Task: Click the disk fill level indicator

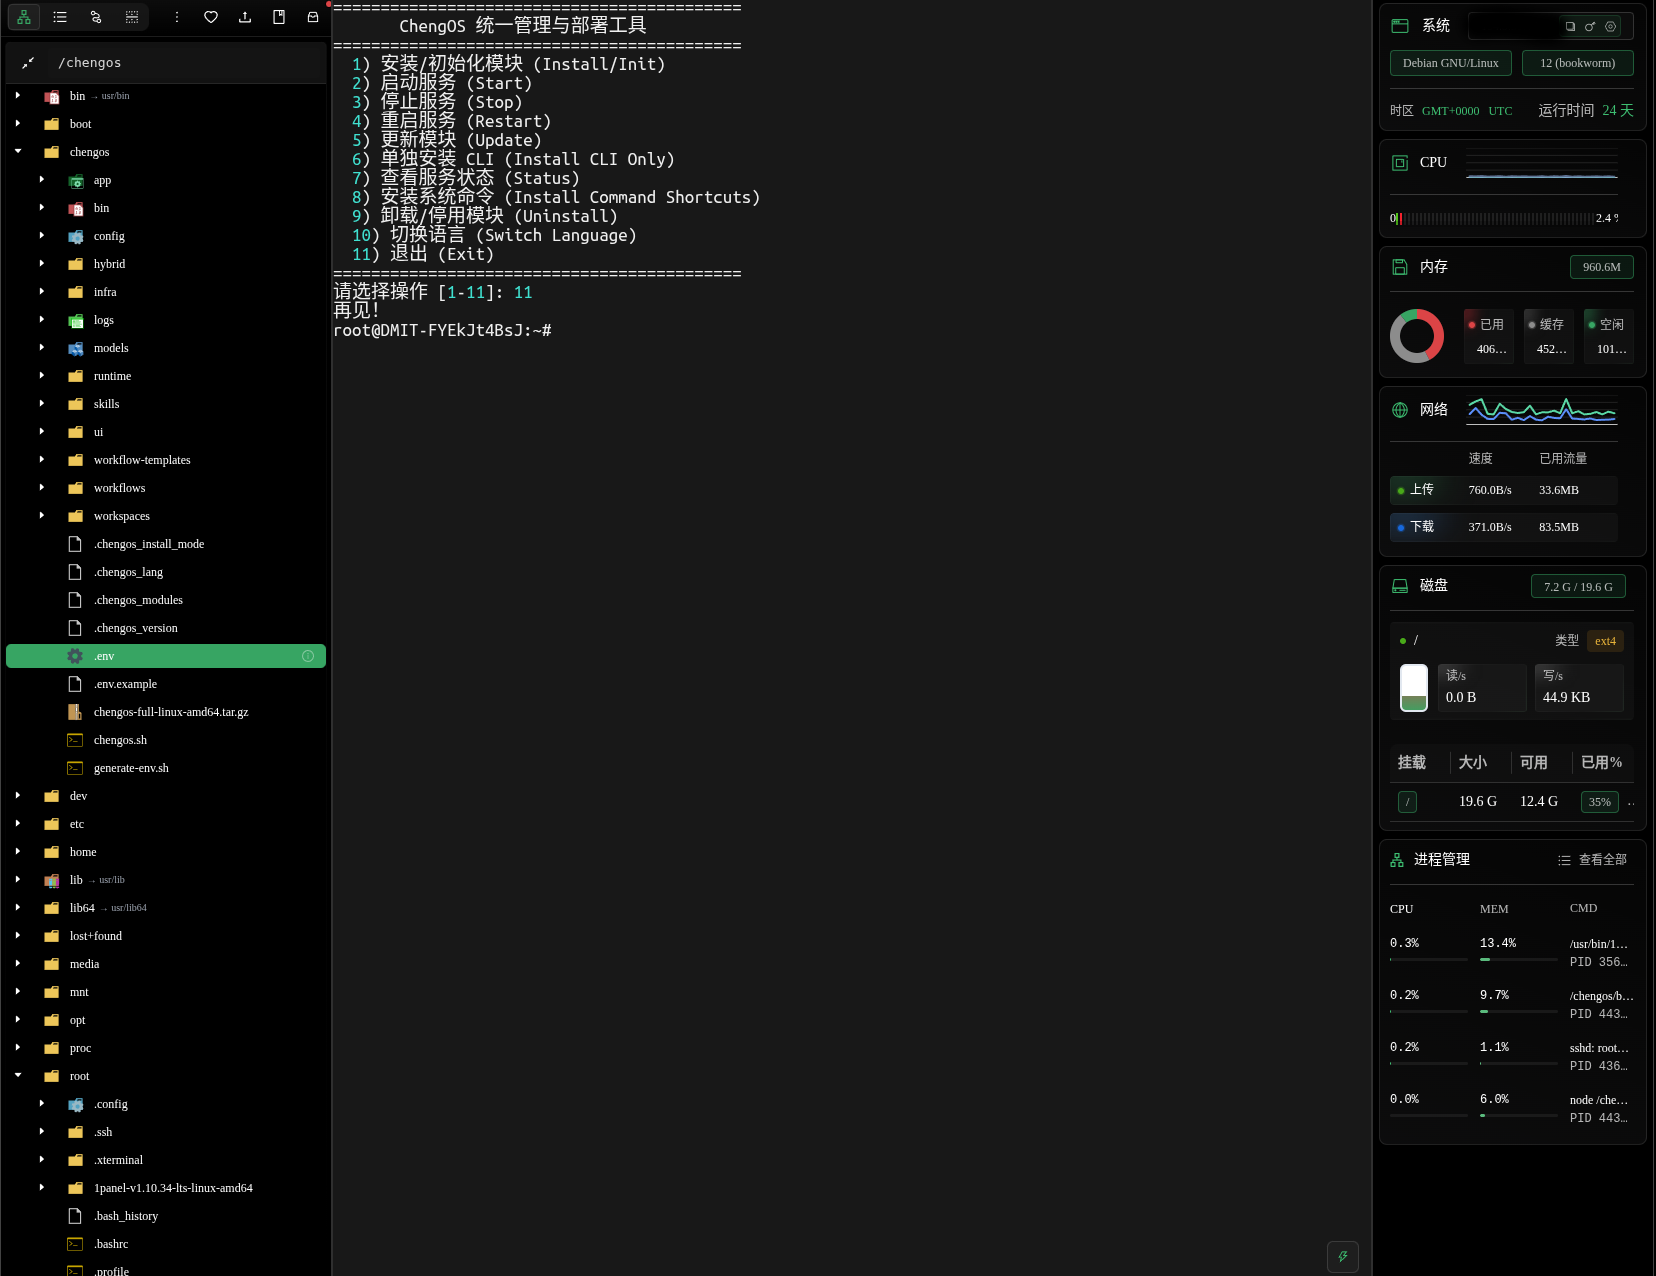Action: click(x=1414, y=688)
